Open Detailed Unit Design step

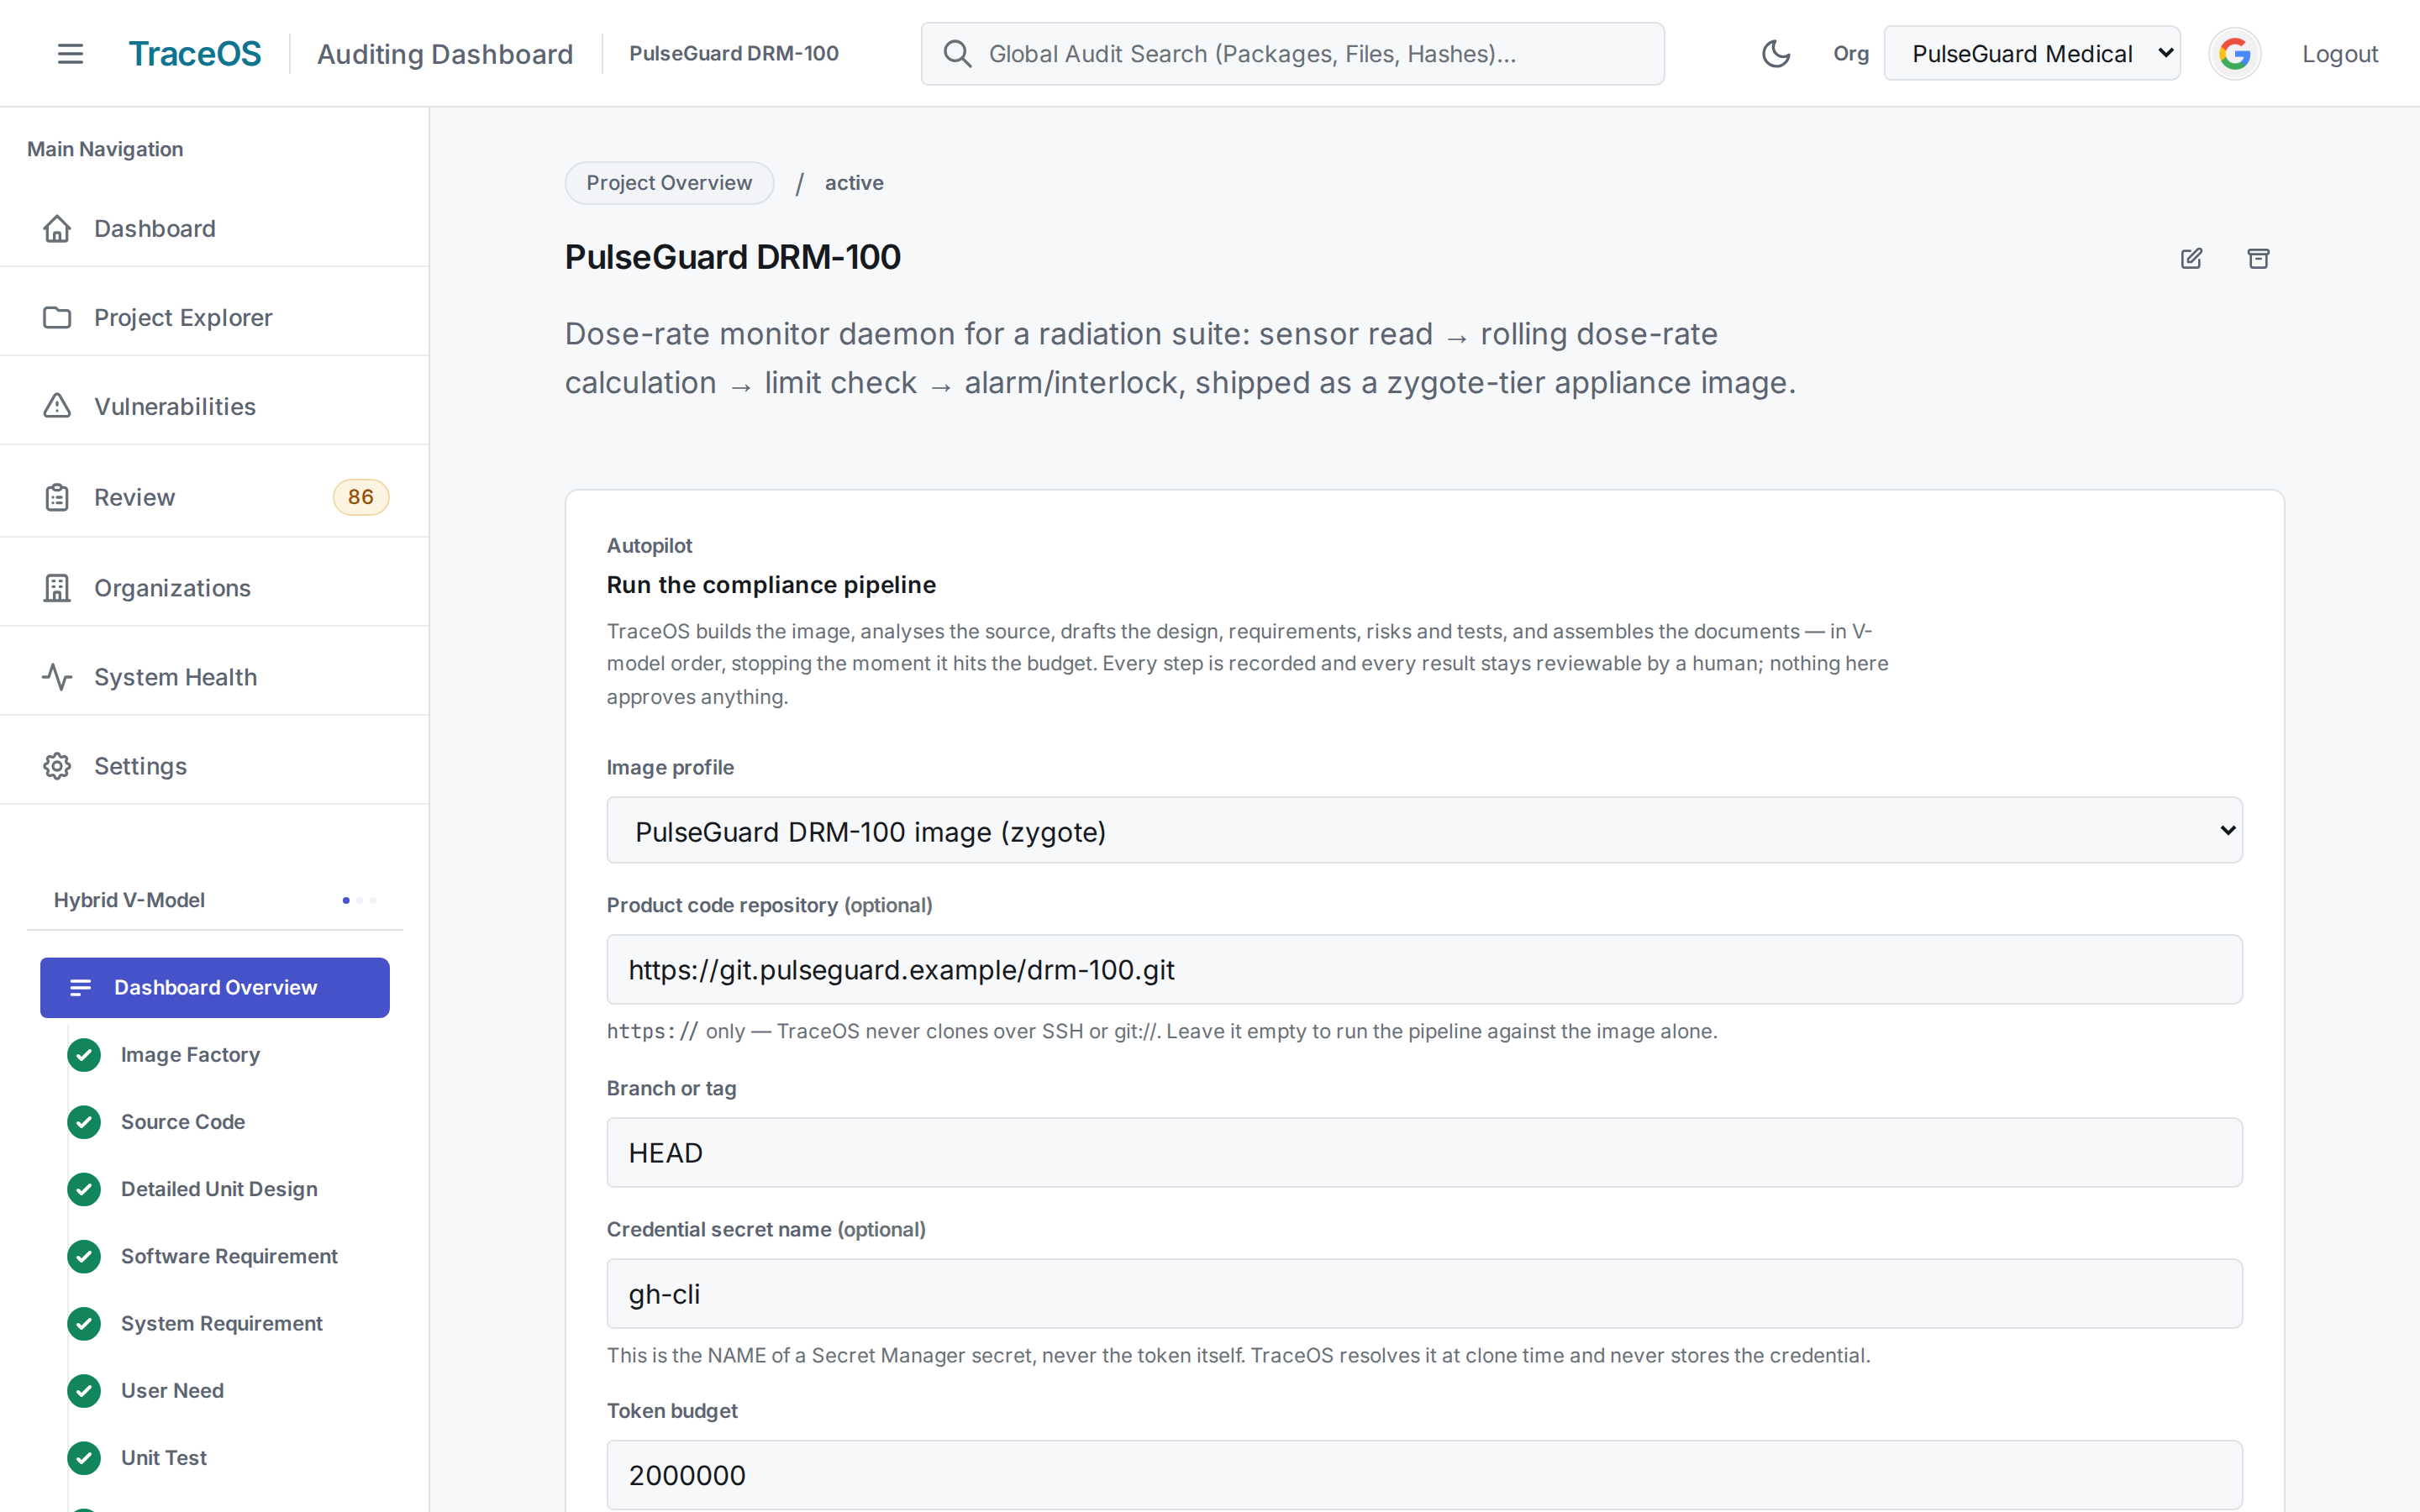pos(219,1189)
